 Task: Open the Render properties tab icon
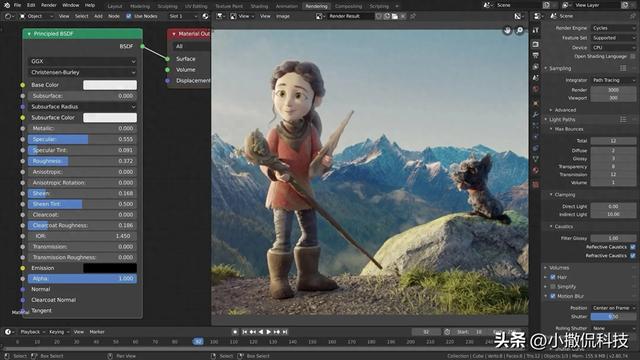click(x=536, y=44)
